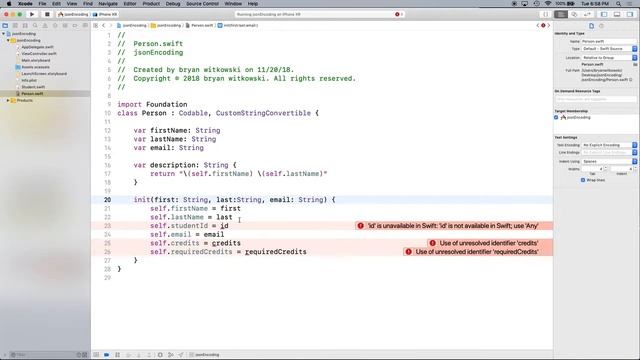The width and height of the screenshot is (640, 360).
Task: Open Main.storyboard in navigator
Action: tap(36, 60)
